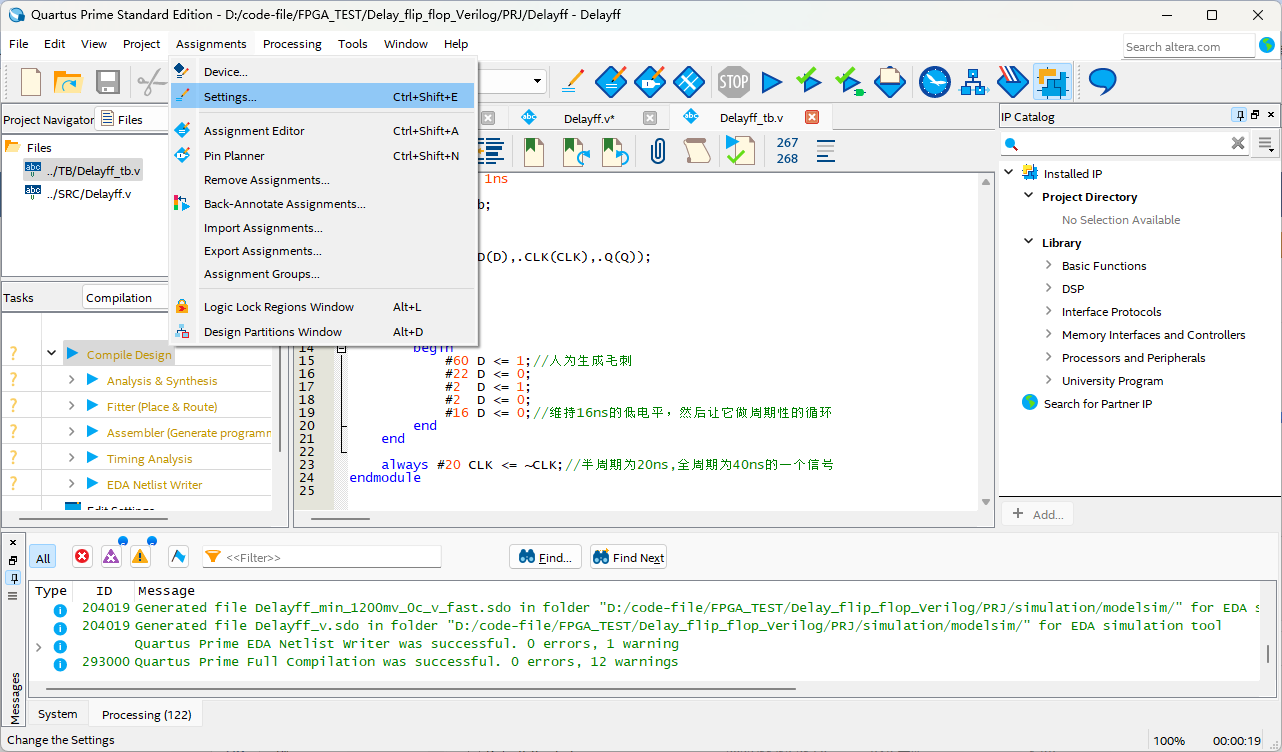This screenshot has width=1282, height=752.
Task: Click the pin icon on Messages panel
Action: click(13, 578)
